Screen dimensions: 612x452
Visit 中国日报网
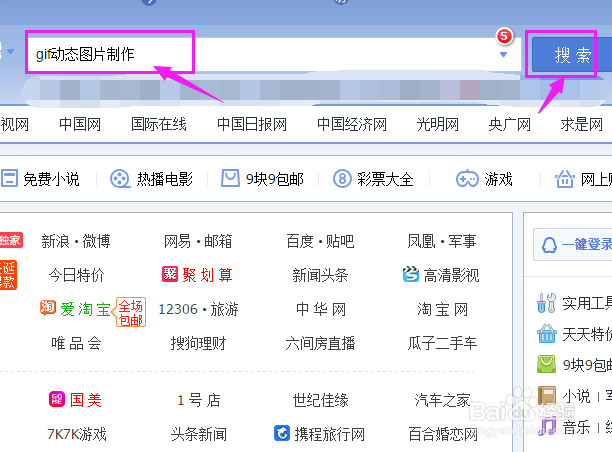click(252, 125)
